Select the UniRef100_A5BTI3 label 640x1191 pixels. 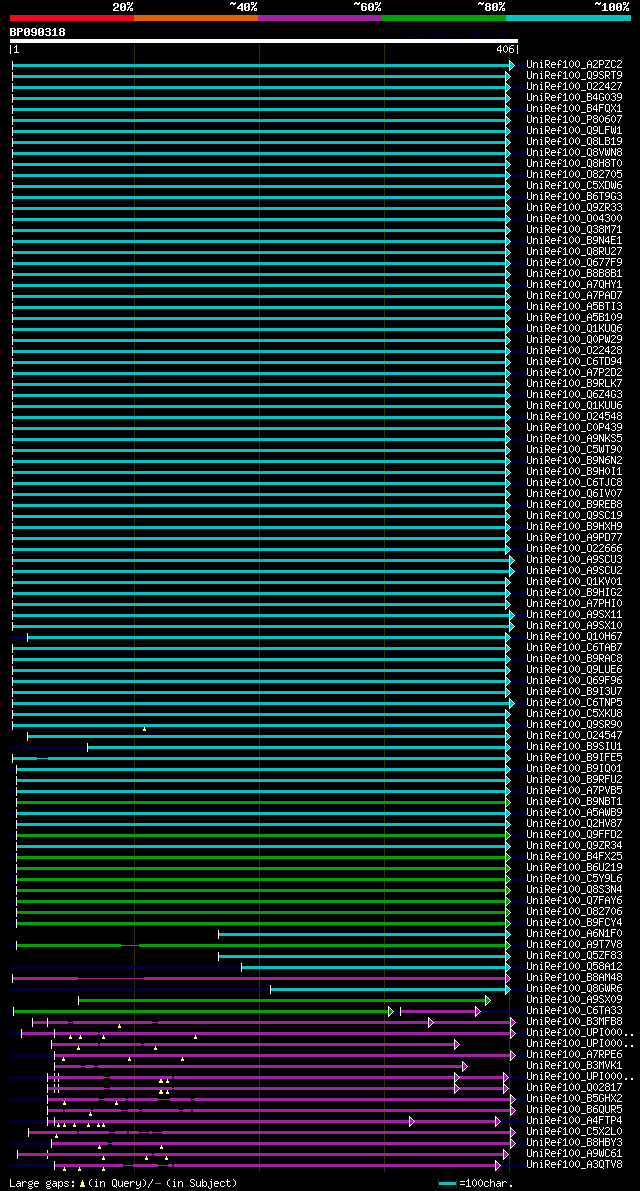pyautogui.click(x=574, y=307)
